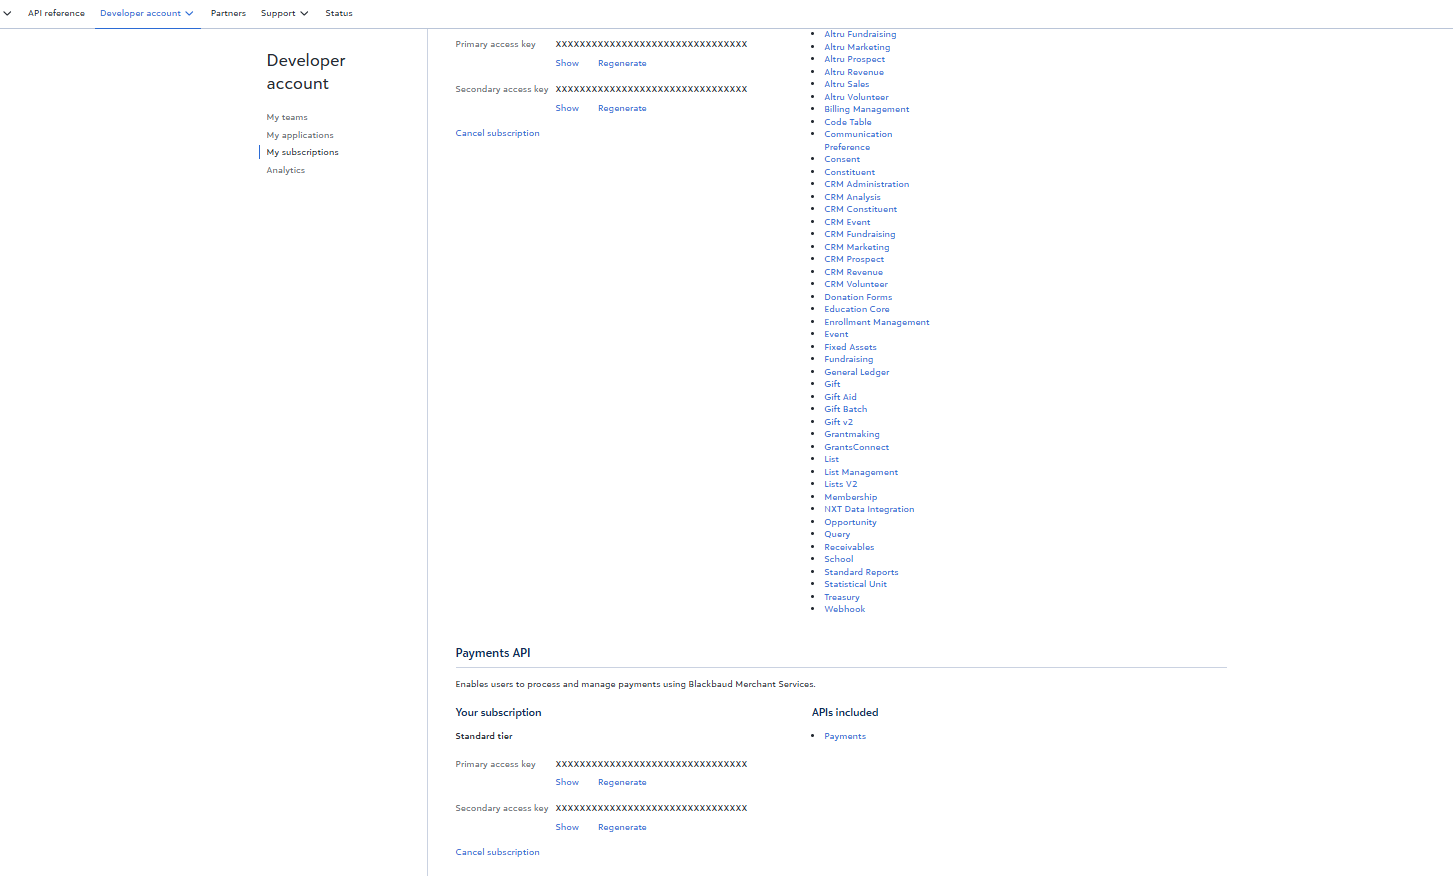The image size is (1453, 876).
Task: Open the Code Table API
Action: point(848,122)
